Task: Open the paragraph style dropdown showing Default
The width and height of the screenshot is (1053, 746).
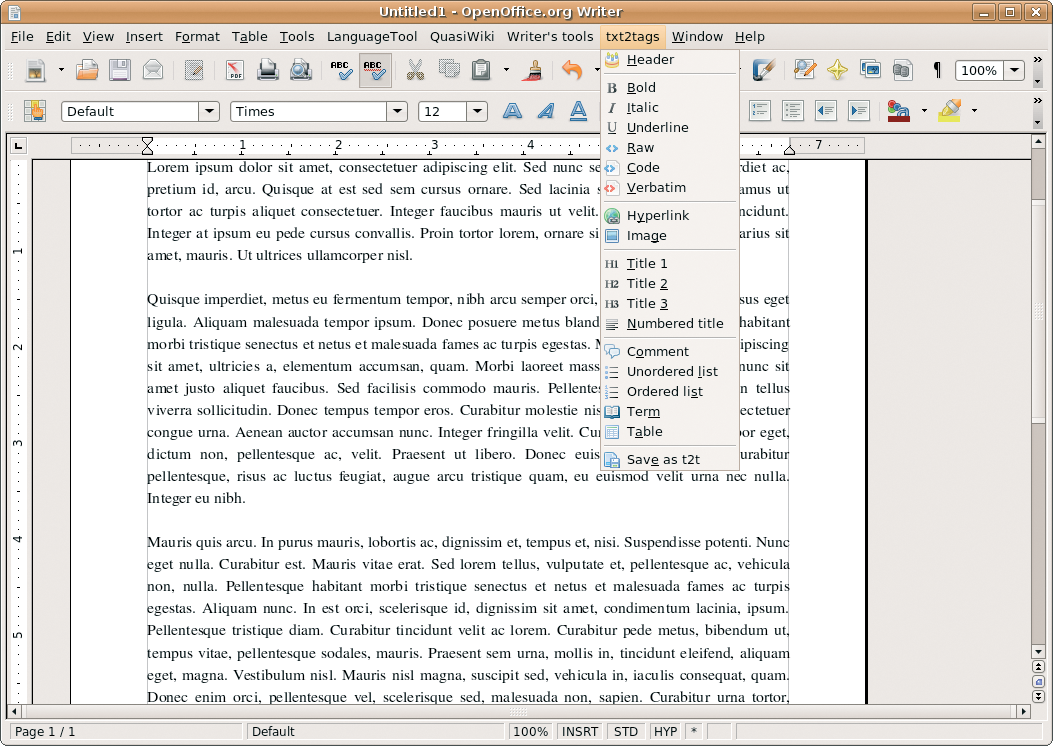Action: coord(209,111)
